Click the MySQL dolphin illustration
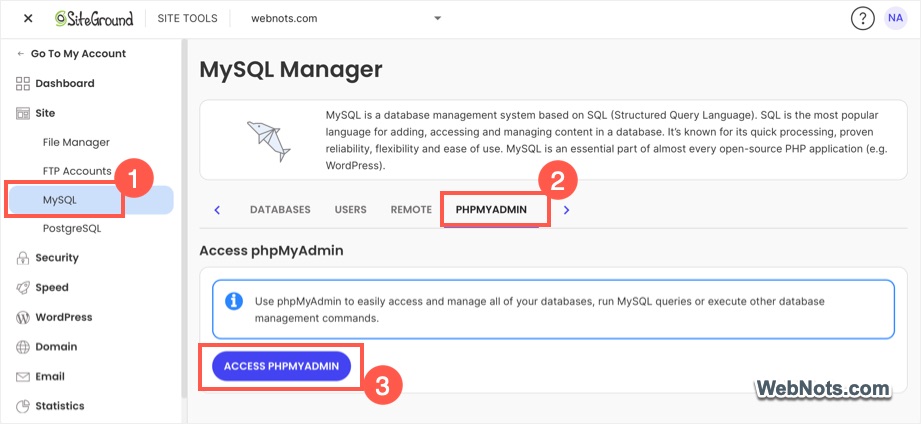 [268, 141]
